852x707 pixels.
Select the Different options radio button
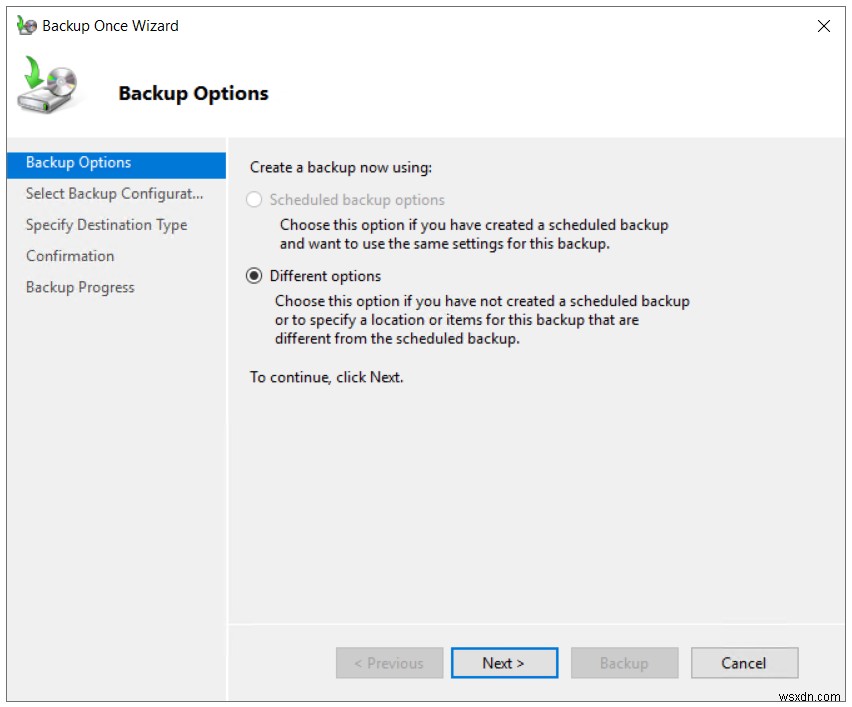coord(255,276)
